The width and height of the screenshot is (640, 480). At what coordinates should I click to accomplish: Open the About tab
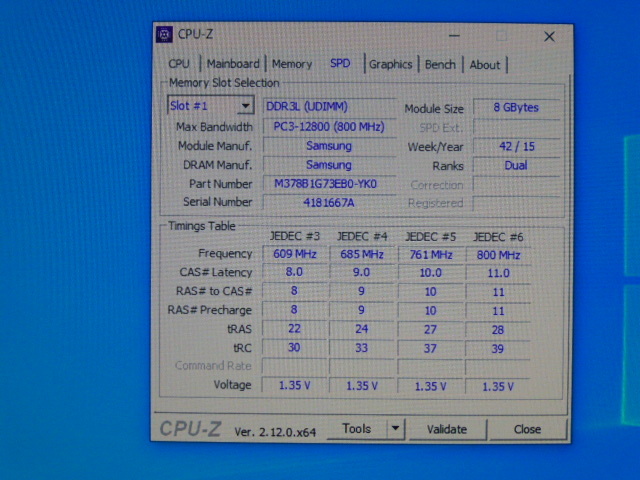484,65
